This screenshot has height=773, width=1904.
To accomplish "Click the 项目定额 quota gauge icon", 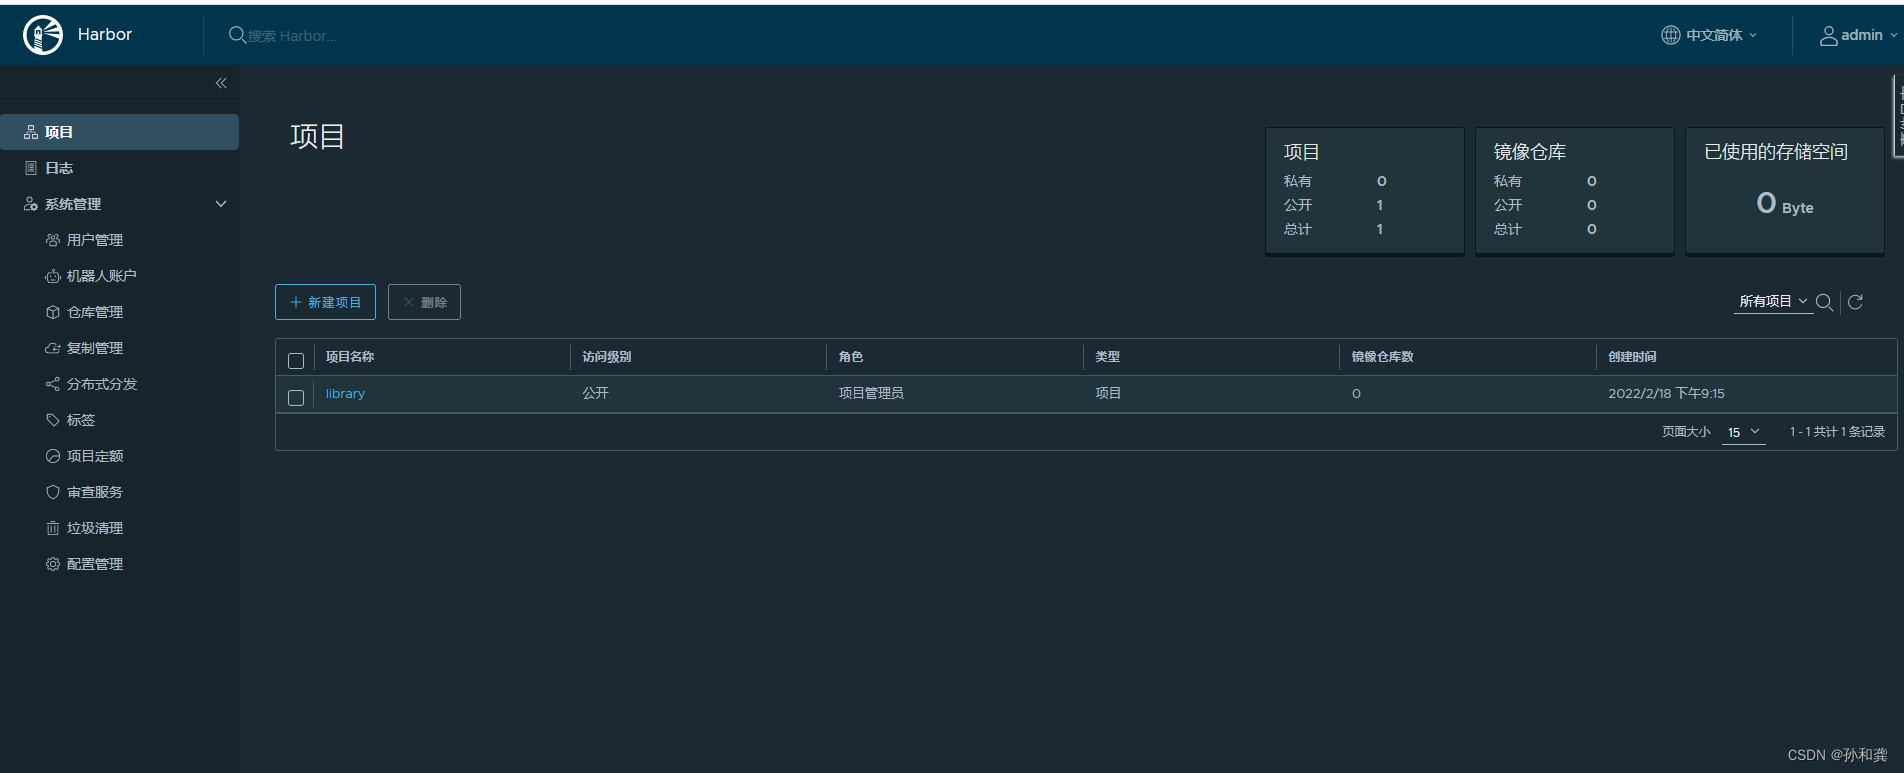I will coord(53,456).
